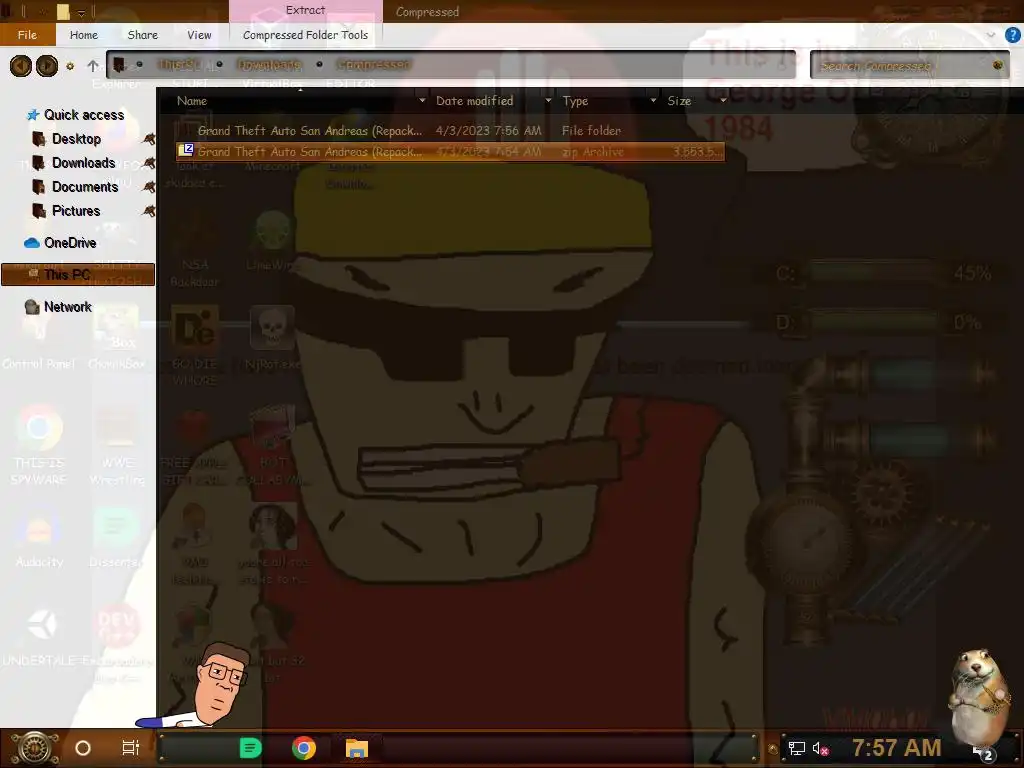Open the quick access toolbar dropdown arrow

[x=82, y=12]
